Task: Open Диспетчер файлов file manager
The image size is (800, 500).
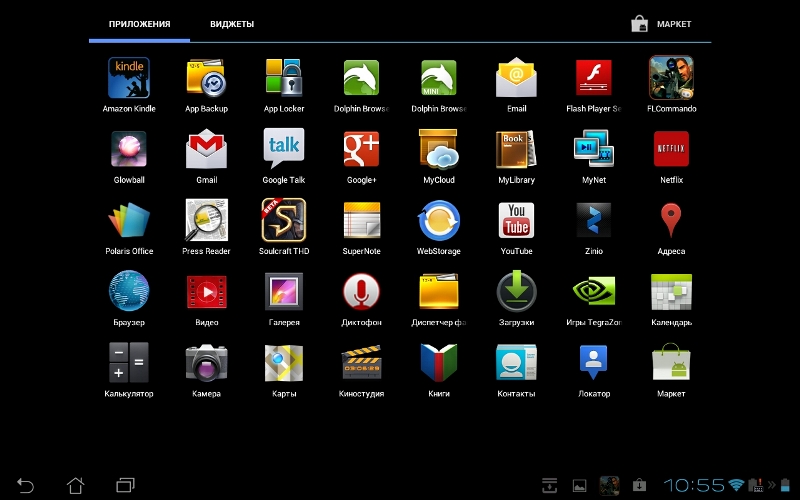Action: (x=439, y=291)
